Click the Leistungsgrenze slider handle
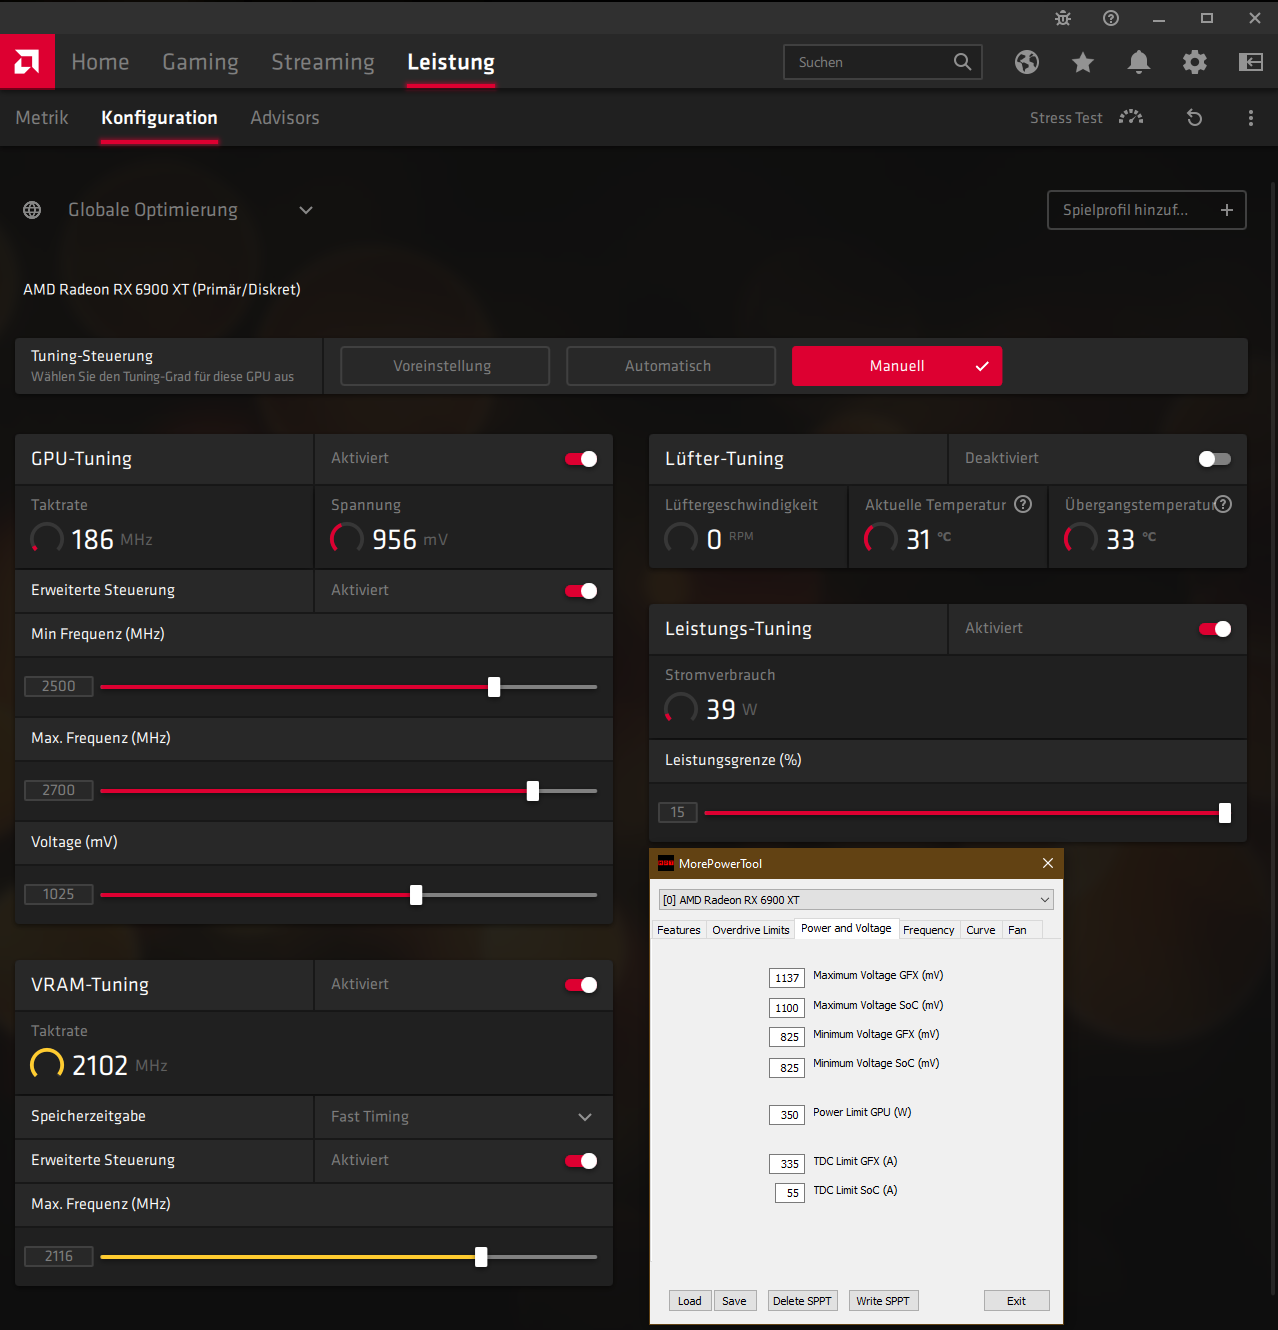 1225,813
